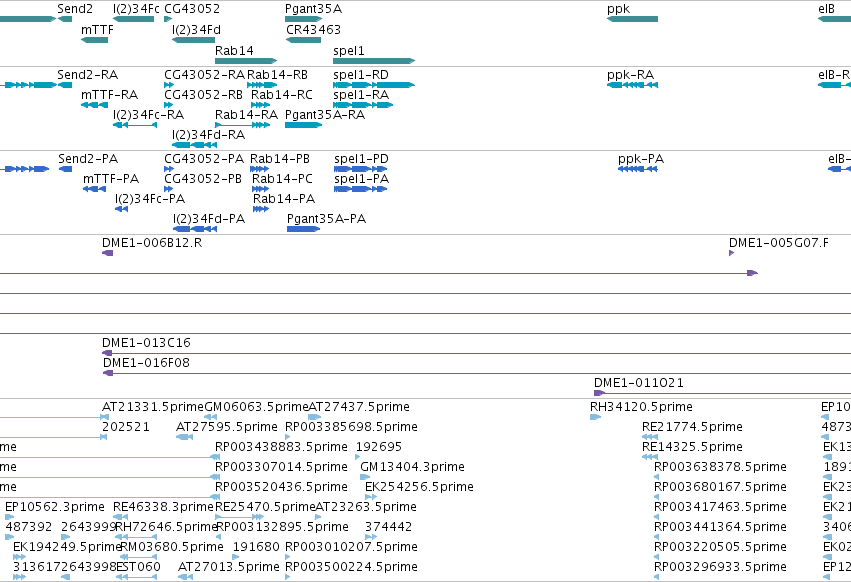Select EST AT27013.5prime
Screen dimensions: 851x582
(x=185, y=577)
